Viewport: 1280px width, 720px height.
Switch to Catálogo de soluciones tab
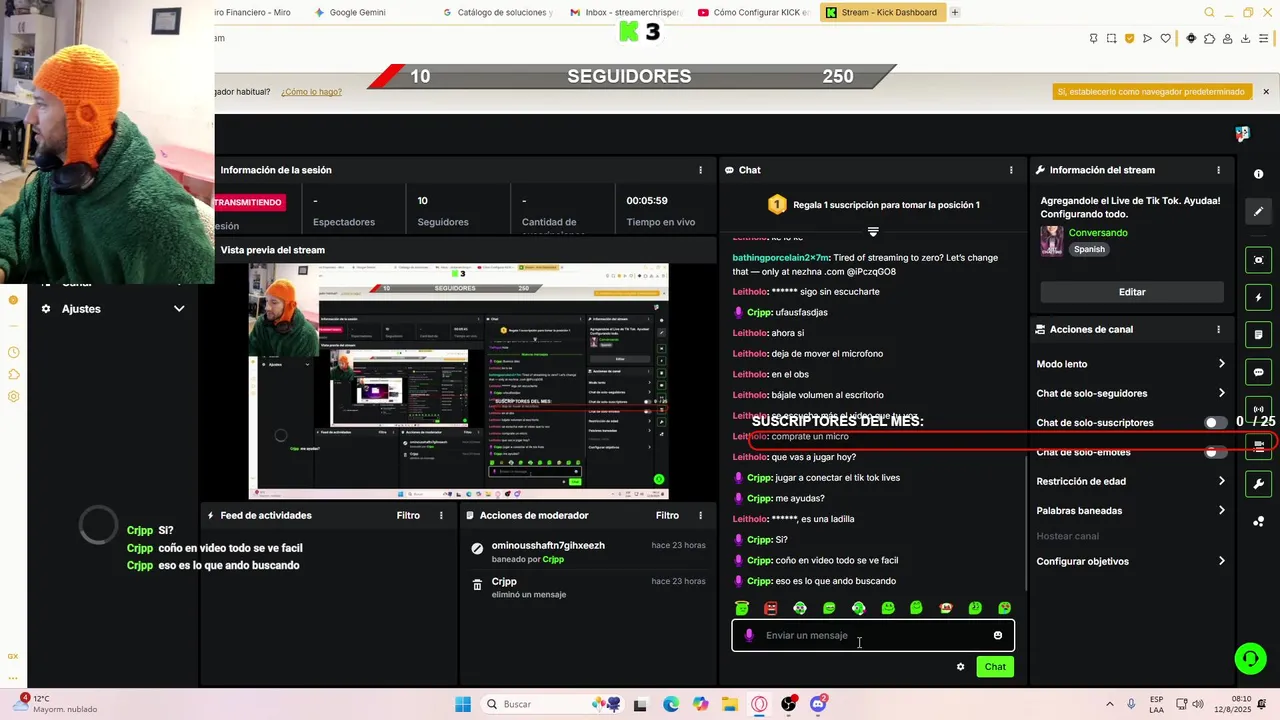click(x=496, y=12)
